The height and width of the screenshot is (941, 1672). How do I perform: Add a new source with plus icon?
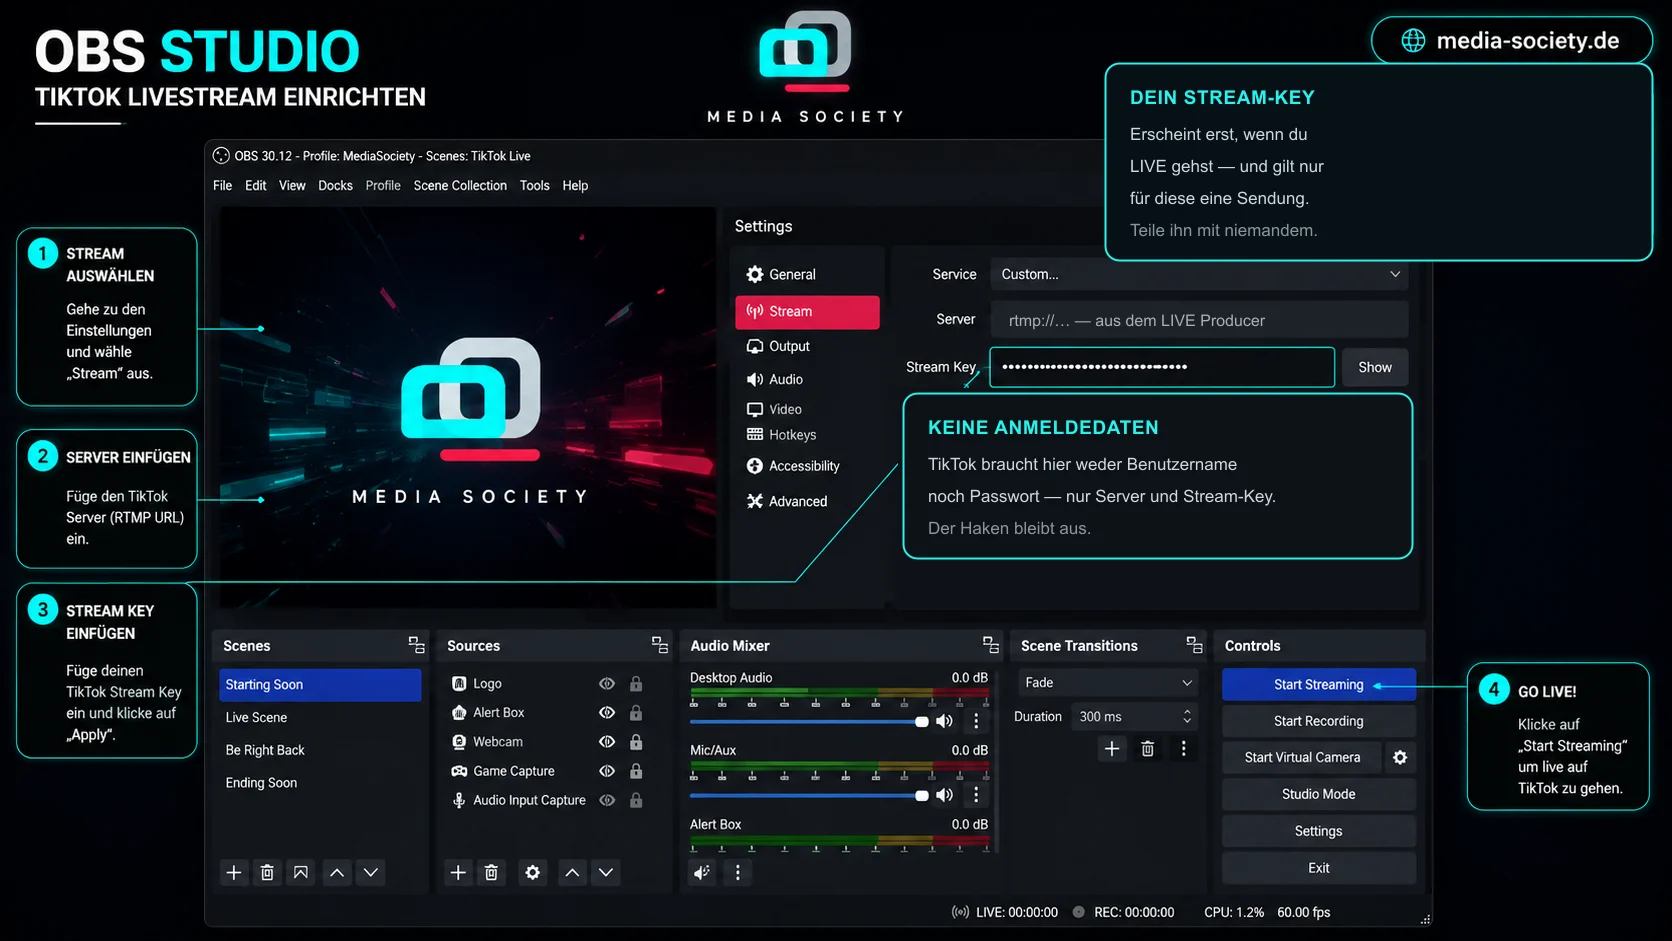pos(458,872)
